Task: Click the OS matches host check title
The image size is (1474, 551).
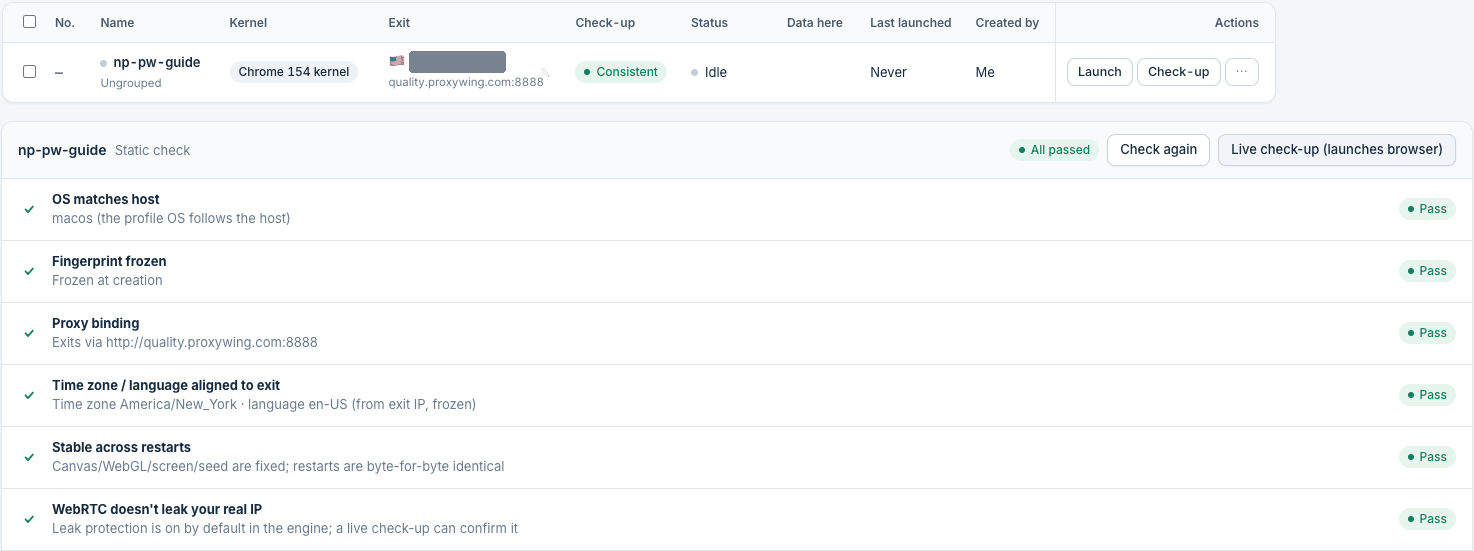Action: (x=106, y=199)
